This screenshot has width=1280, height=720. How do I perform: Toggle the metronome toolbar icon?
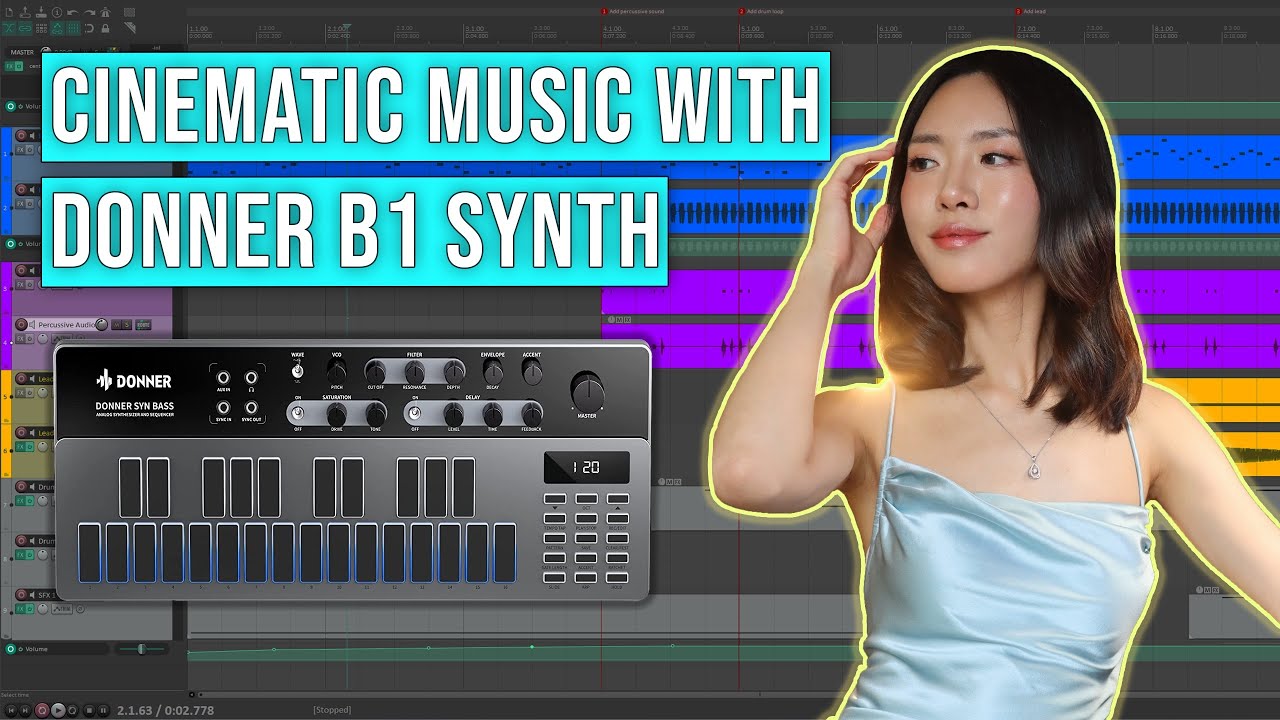point(105,12)
